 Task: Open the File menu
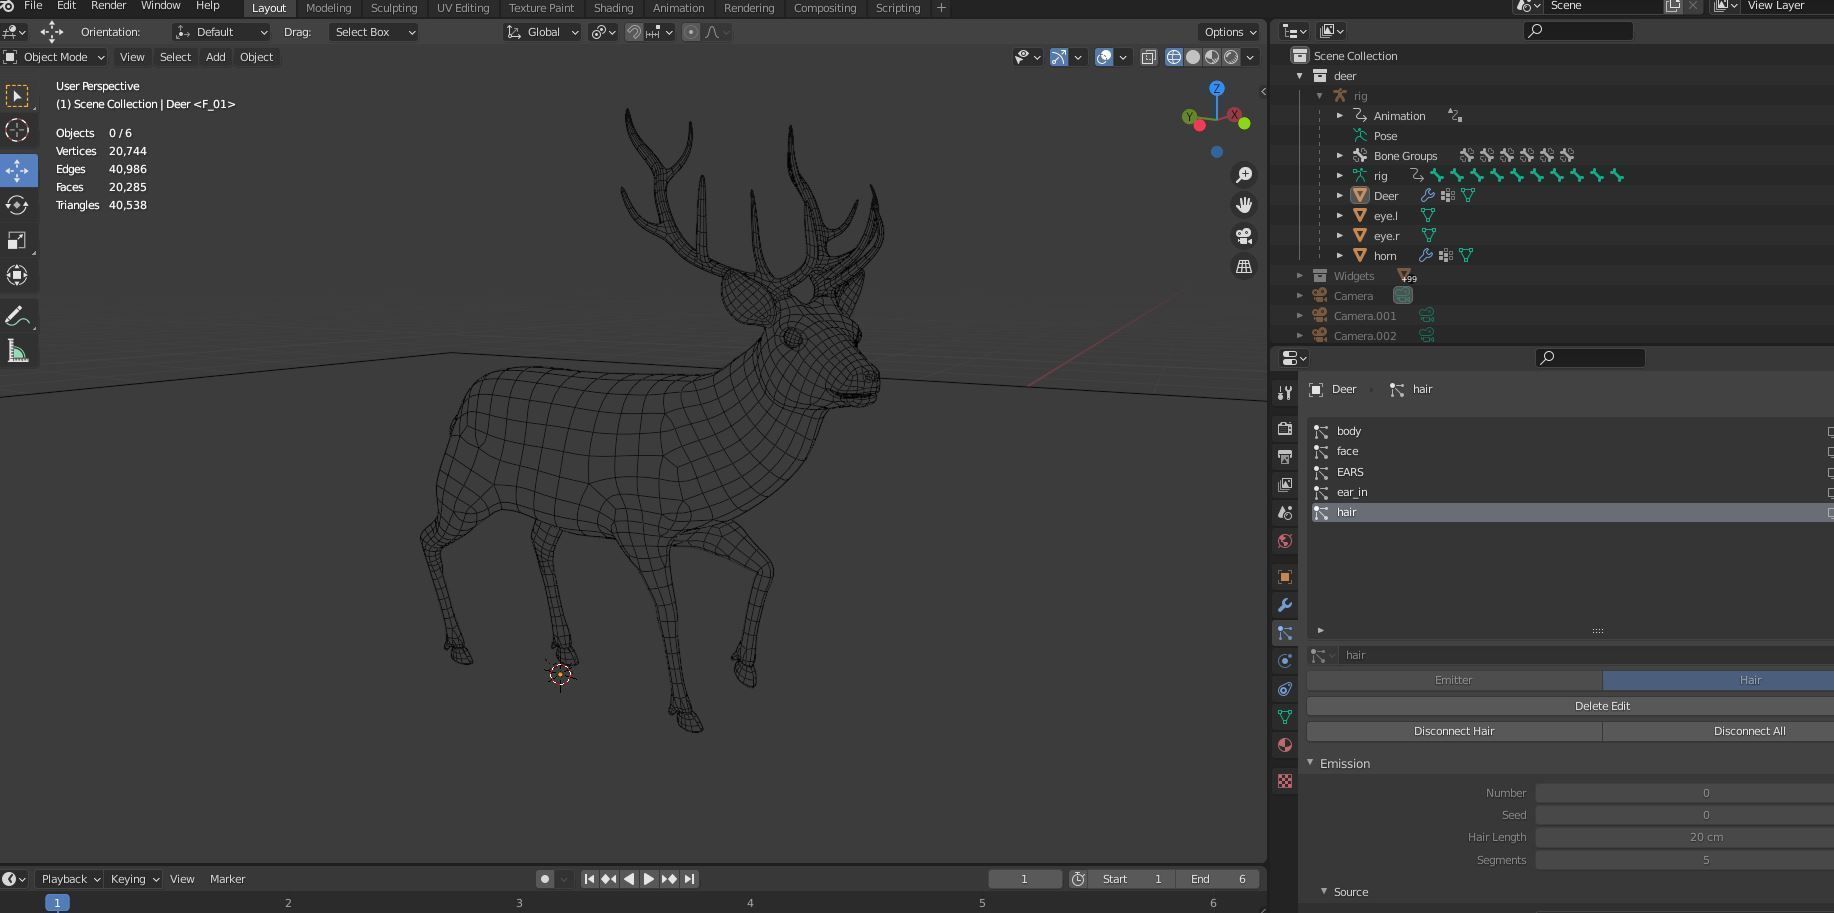click(33, 6)
